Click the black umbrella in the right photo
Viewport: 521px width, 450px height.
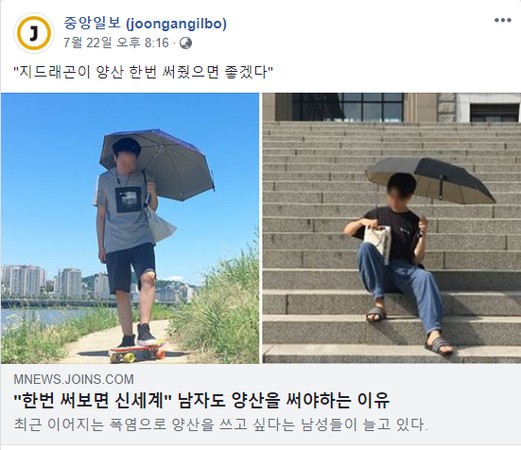click(430, 180)
